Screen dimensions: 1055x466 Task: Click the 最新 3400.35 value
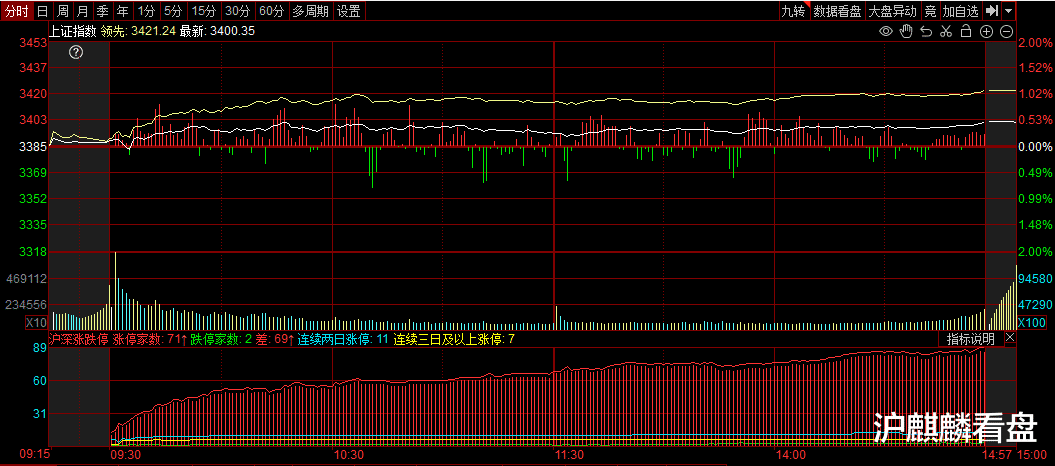217,31
